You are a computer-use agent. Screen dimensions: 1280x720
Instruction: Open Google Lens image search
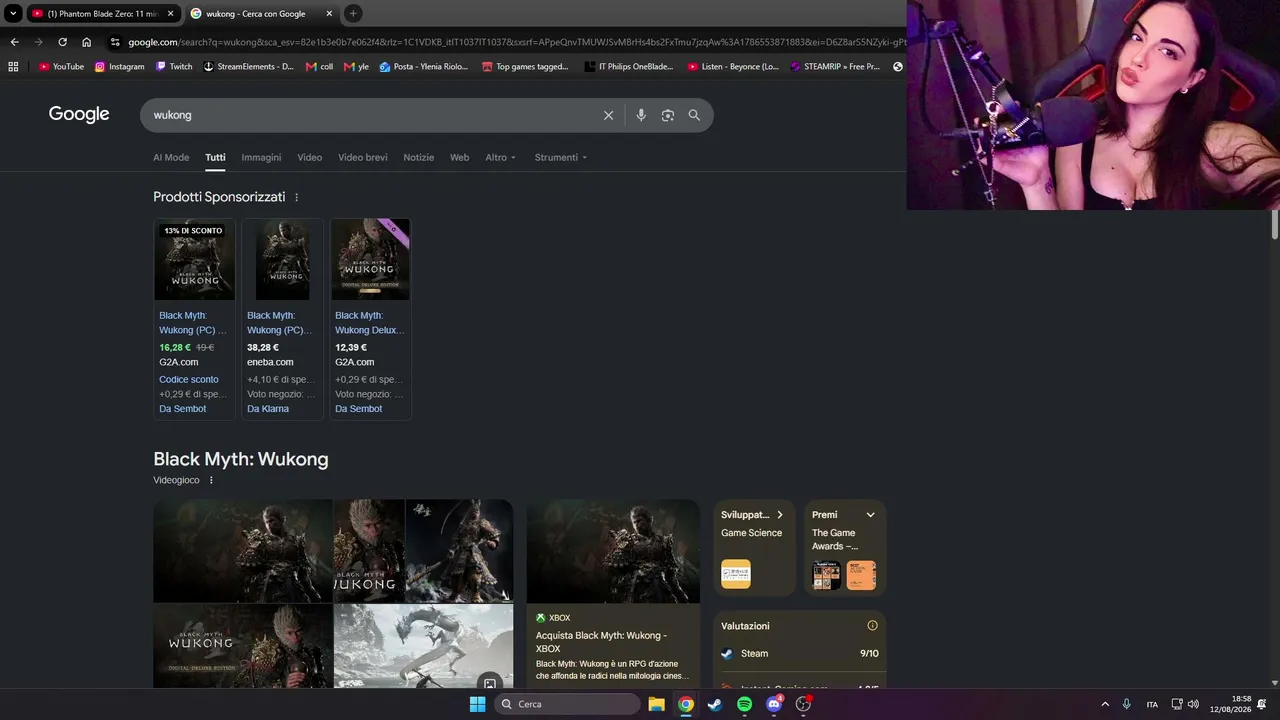(x=668, y=115)
